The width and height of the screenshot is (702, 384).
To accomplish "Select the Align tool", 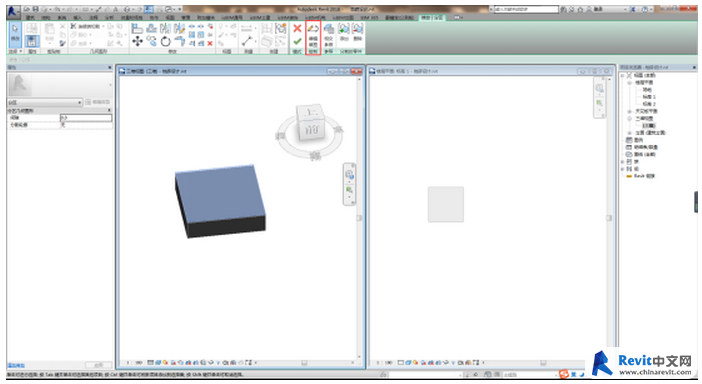I will coord(137,29).
